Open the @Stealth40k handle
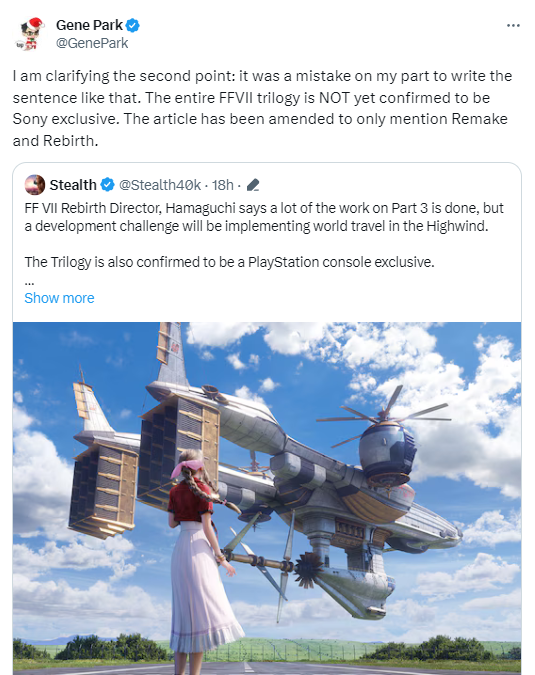The width and height of the screenshot is (535, 675). point(160,185)
